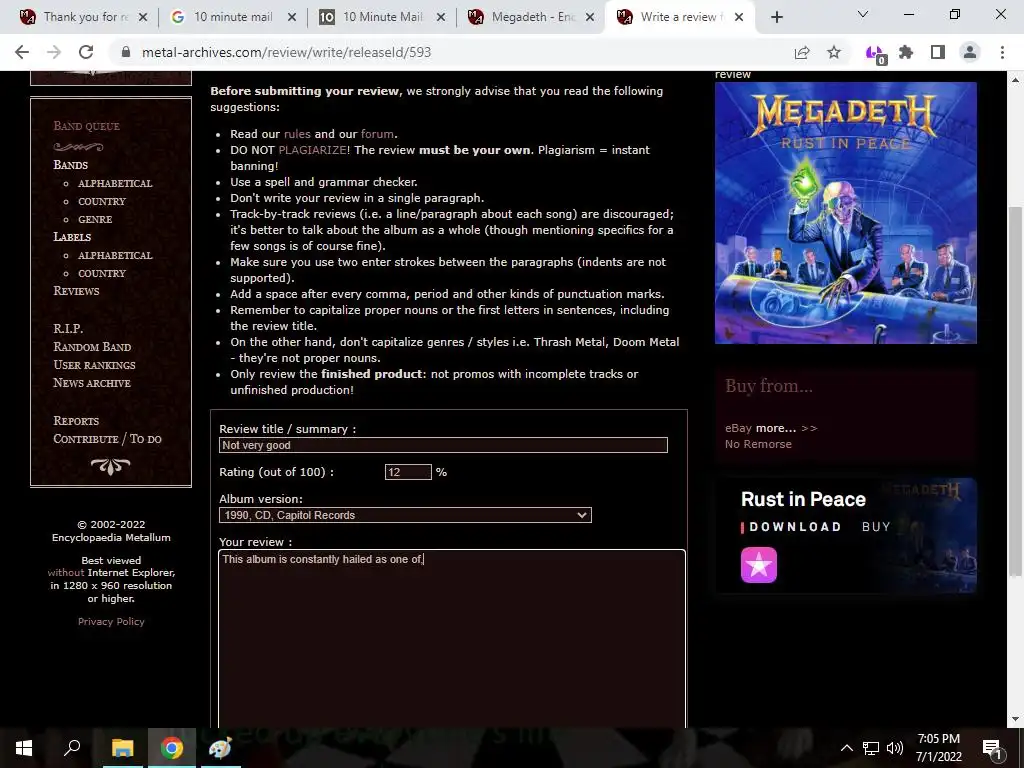
Task: Browse Bands by Country
Action: [102, 202]
